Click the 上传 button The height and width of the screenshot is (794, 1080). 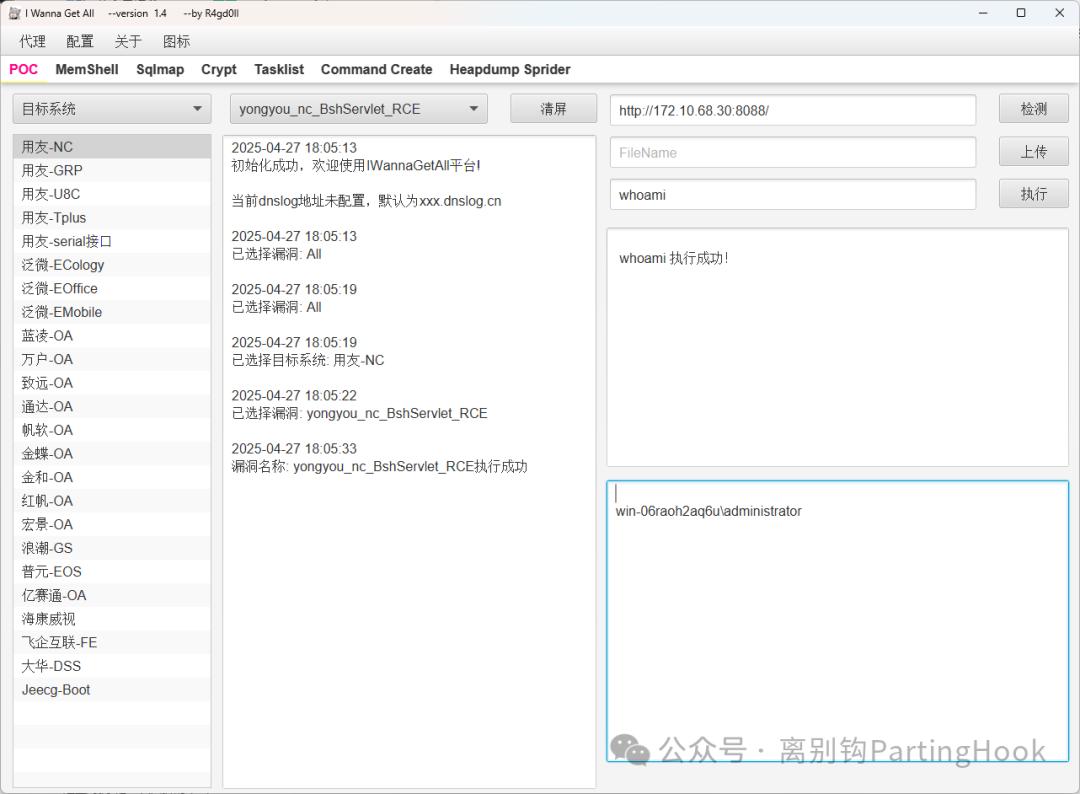point(1034,152)
